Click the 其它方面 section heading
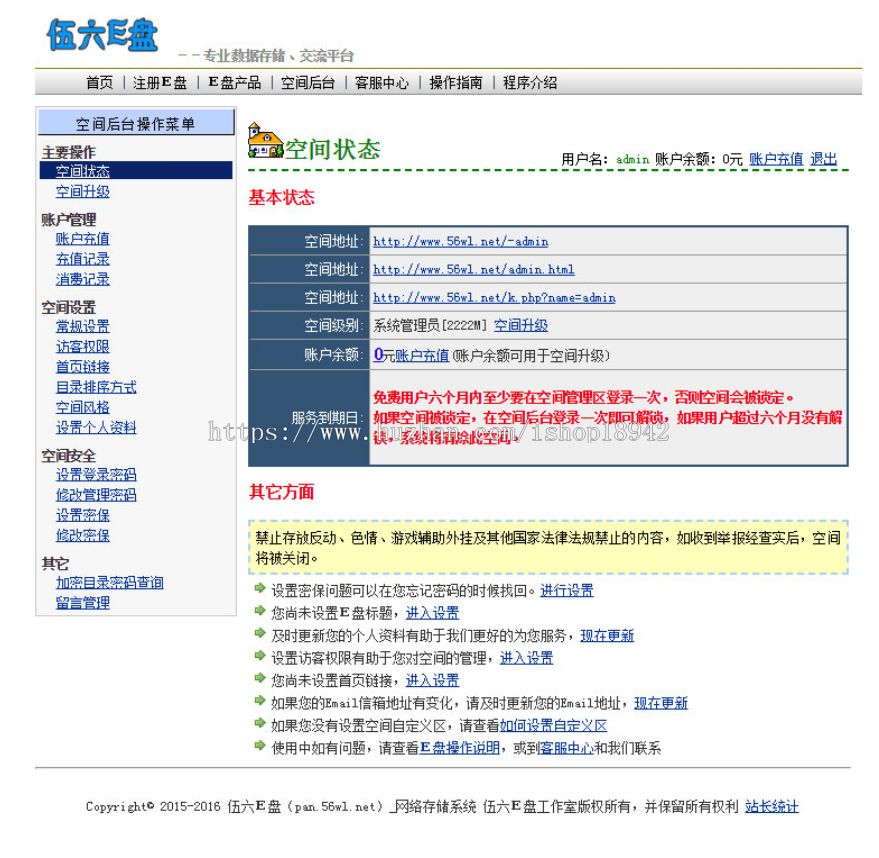 coord(281,491)
